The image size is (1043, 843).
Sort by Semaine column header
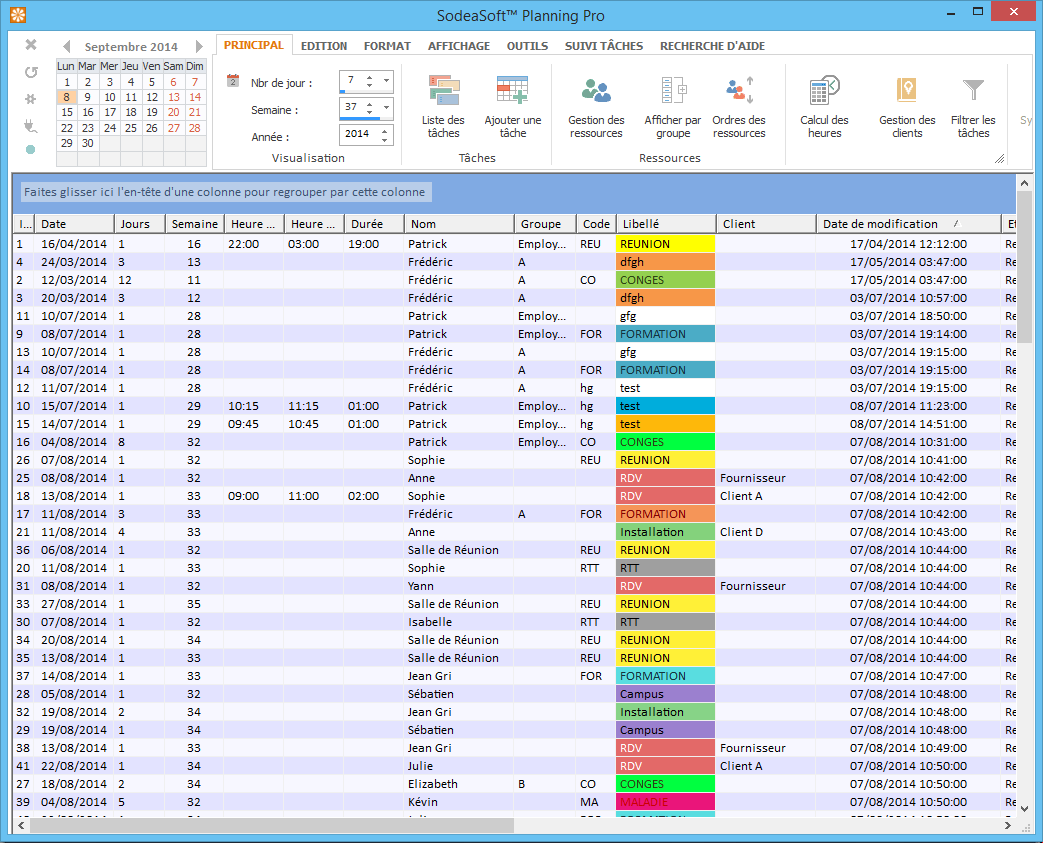(x=194, y=224)
